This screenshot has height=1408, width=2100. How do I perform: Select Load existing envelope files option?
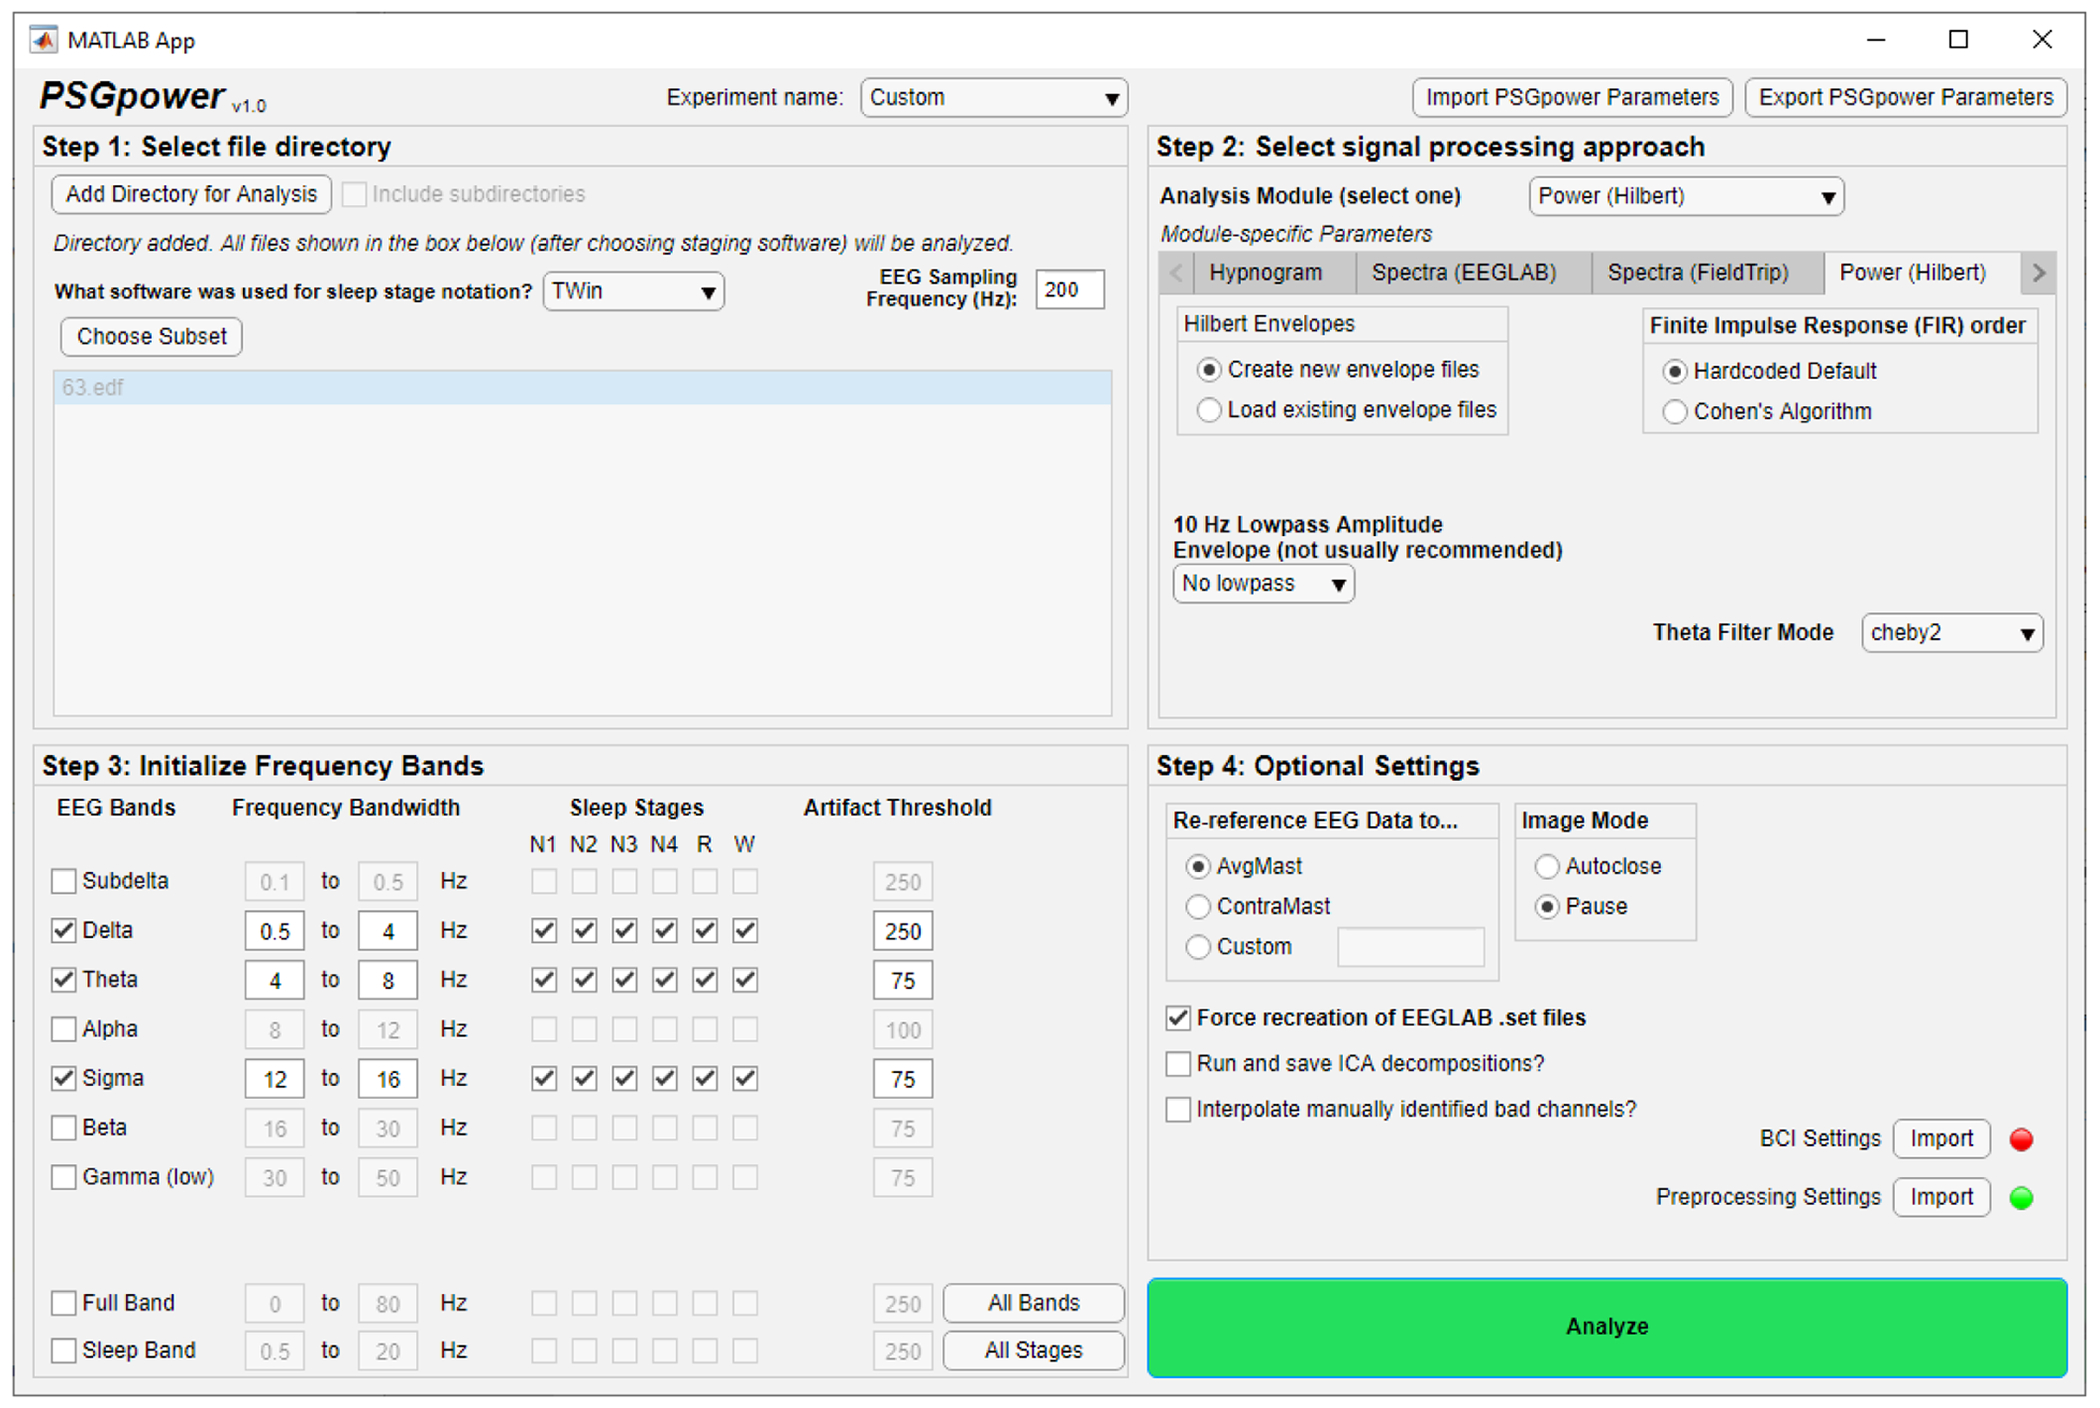(x=1209, y=410)
